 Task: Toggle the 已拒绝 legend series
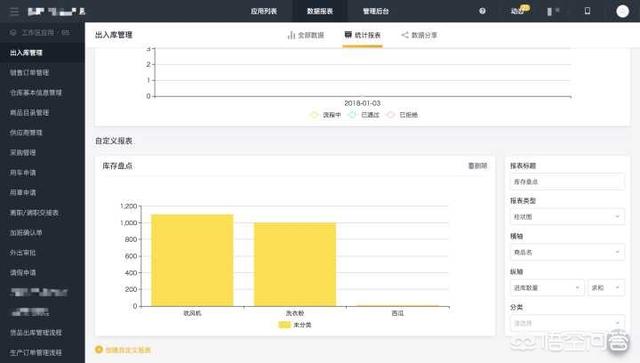point(402,115)
